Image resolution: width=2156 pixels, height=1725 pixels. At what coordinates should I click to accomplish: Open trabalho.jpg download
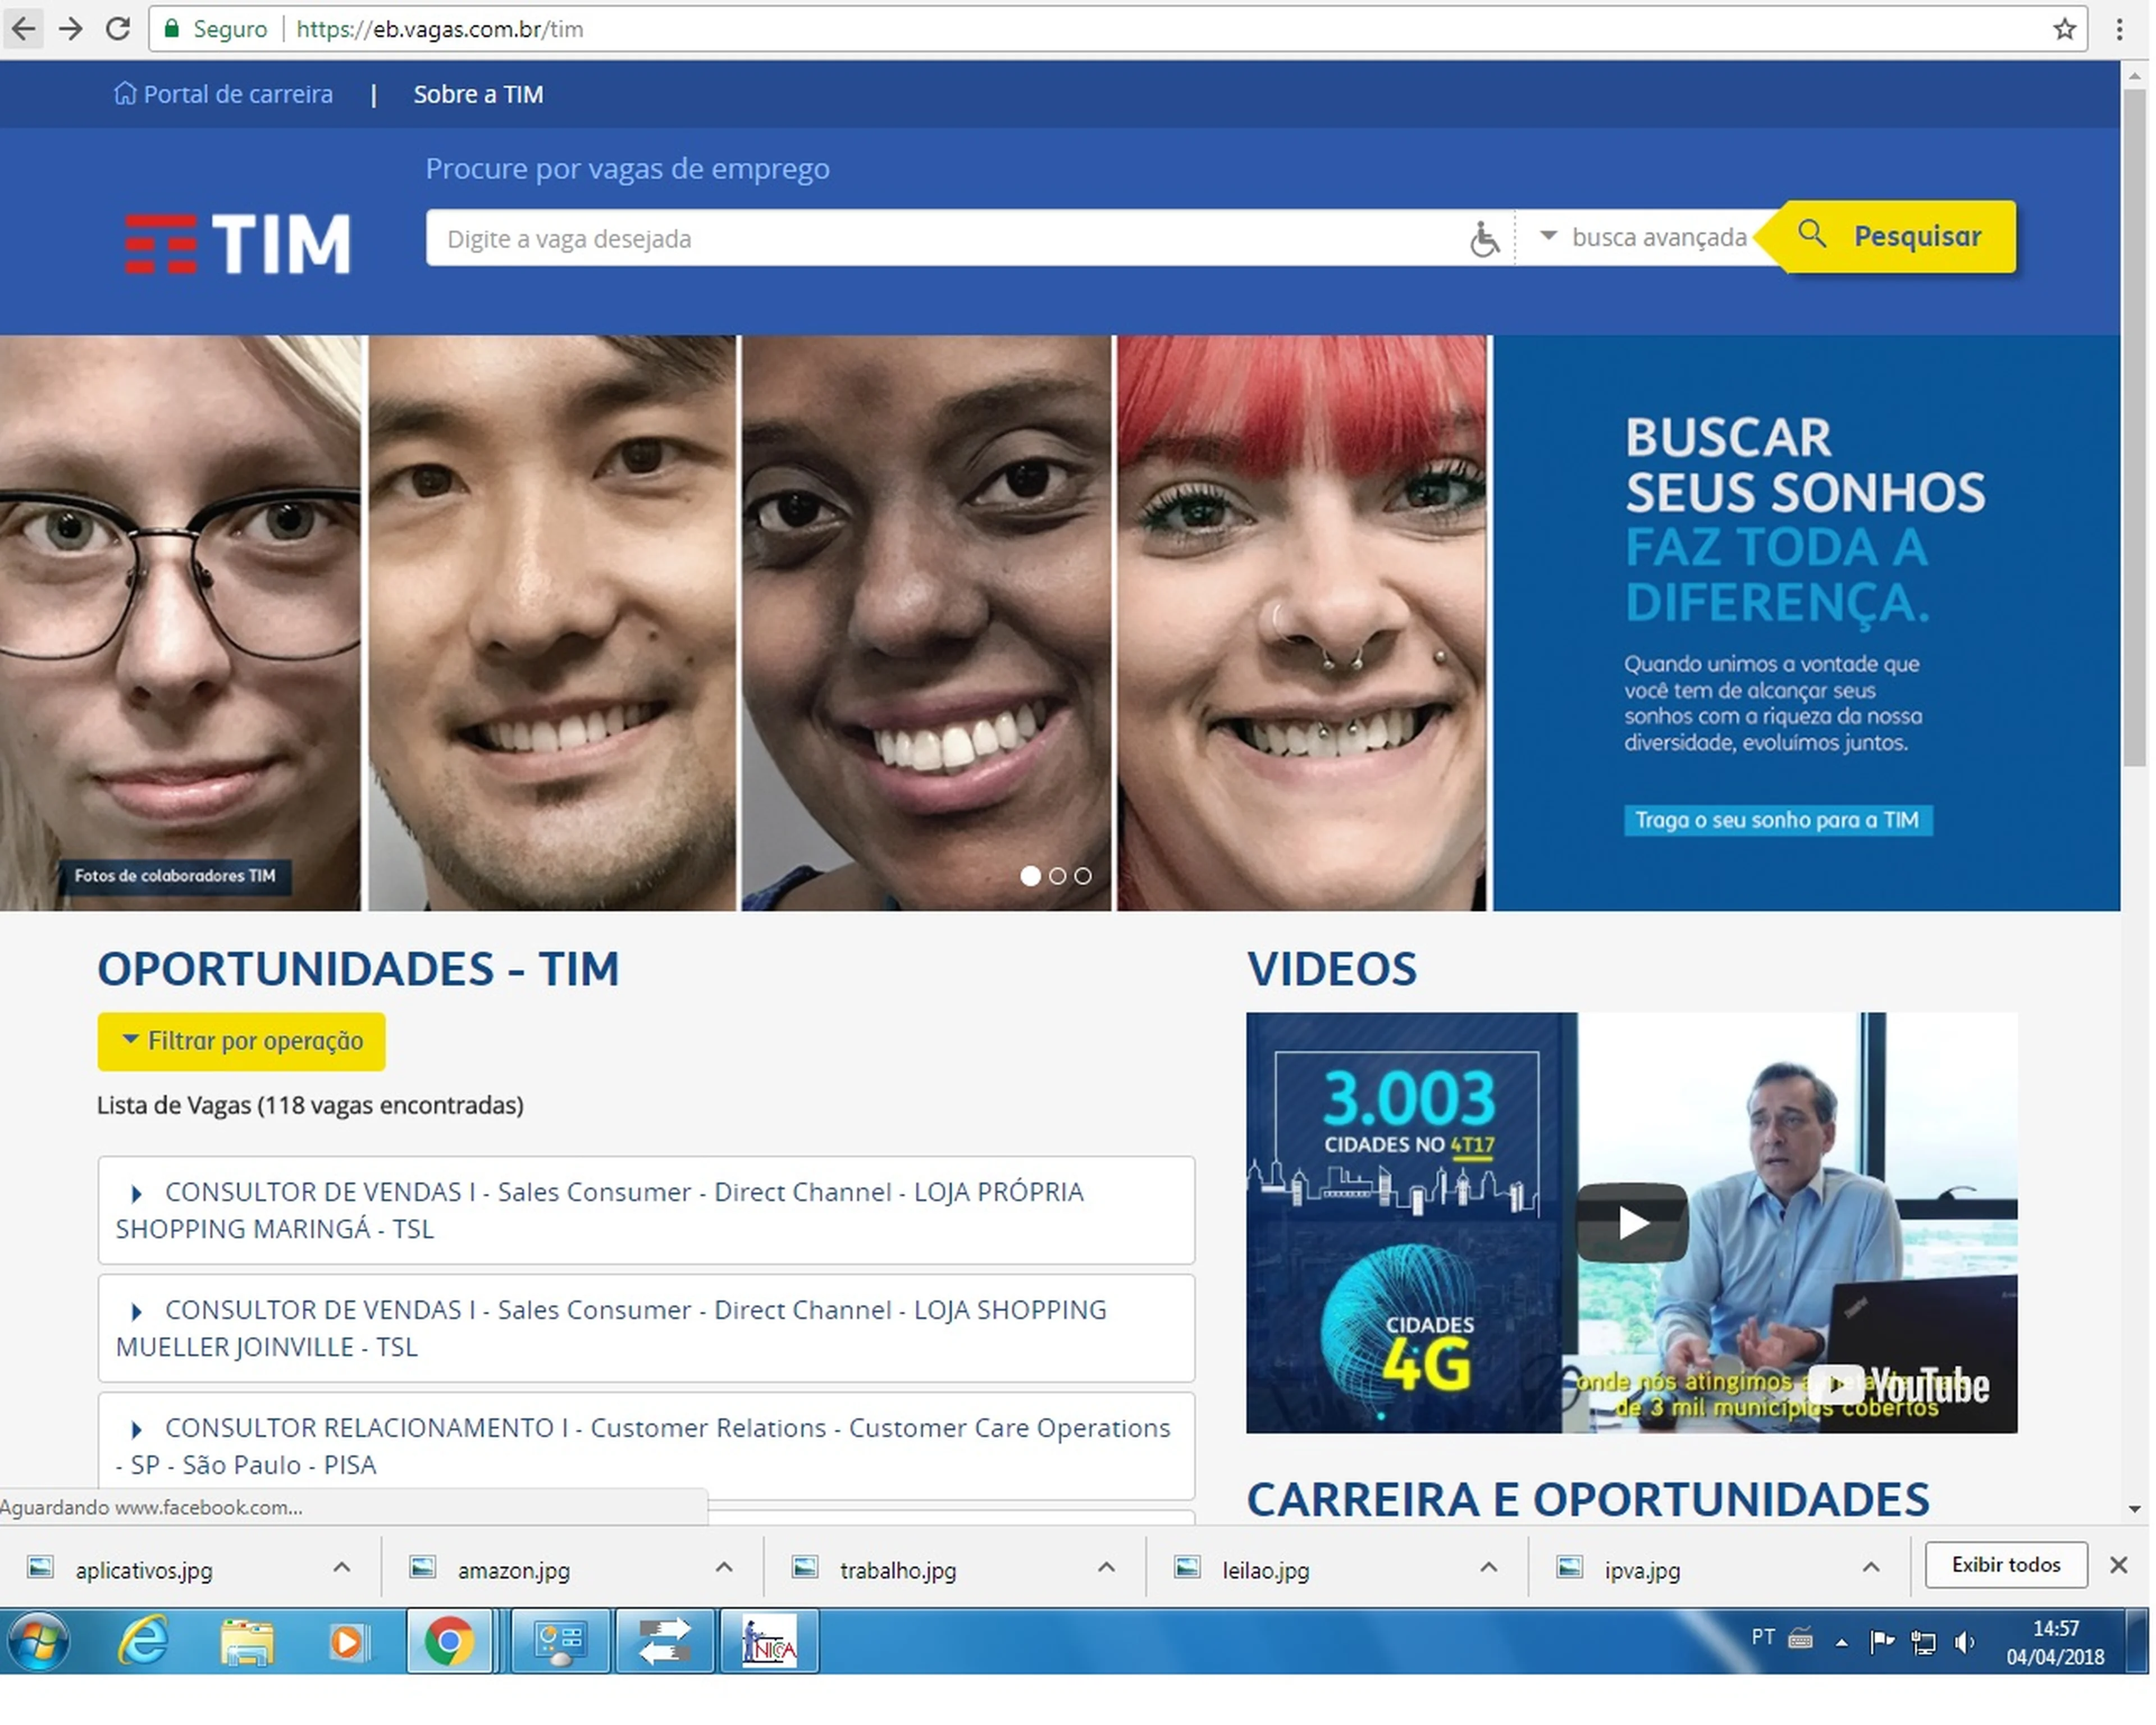(897, 1570)
